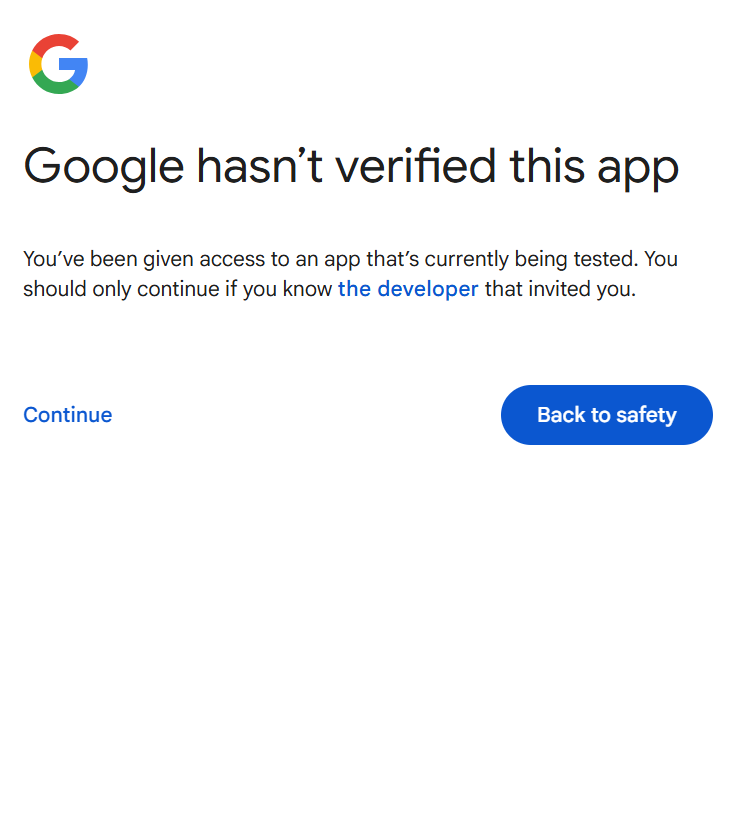732x824 pixels.
Task: Click the word "hasn't" in the heading
Action: [x=259, y=165]
